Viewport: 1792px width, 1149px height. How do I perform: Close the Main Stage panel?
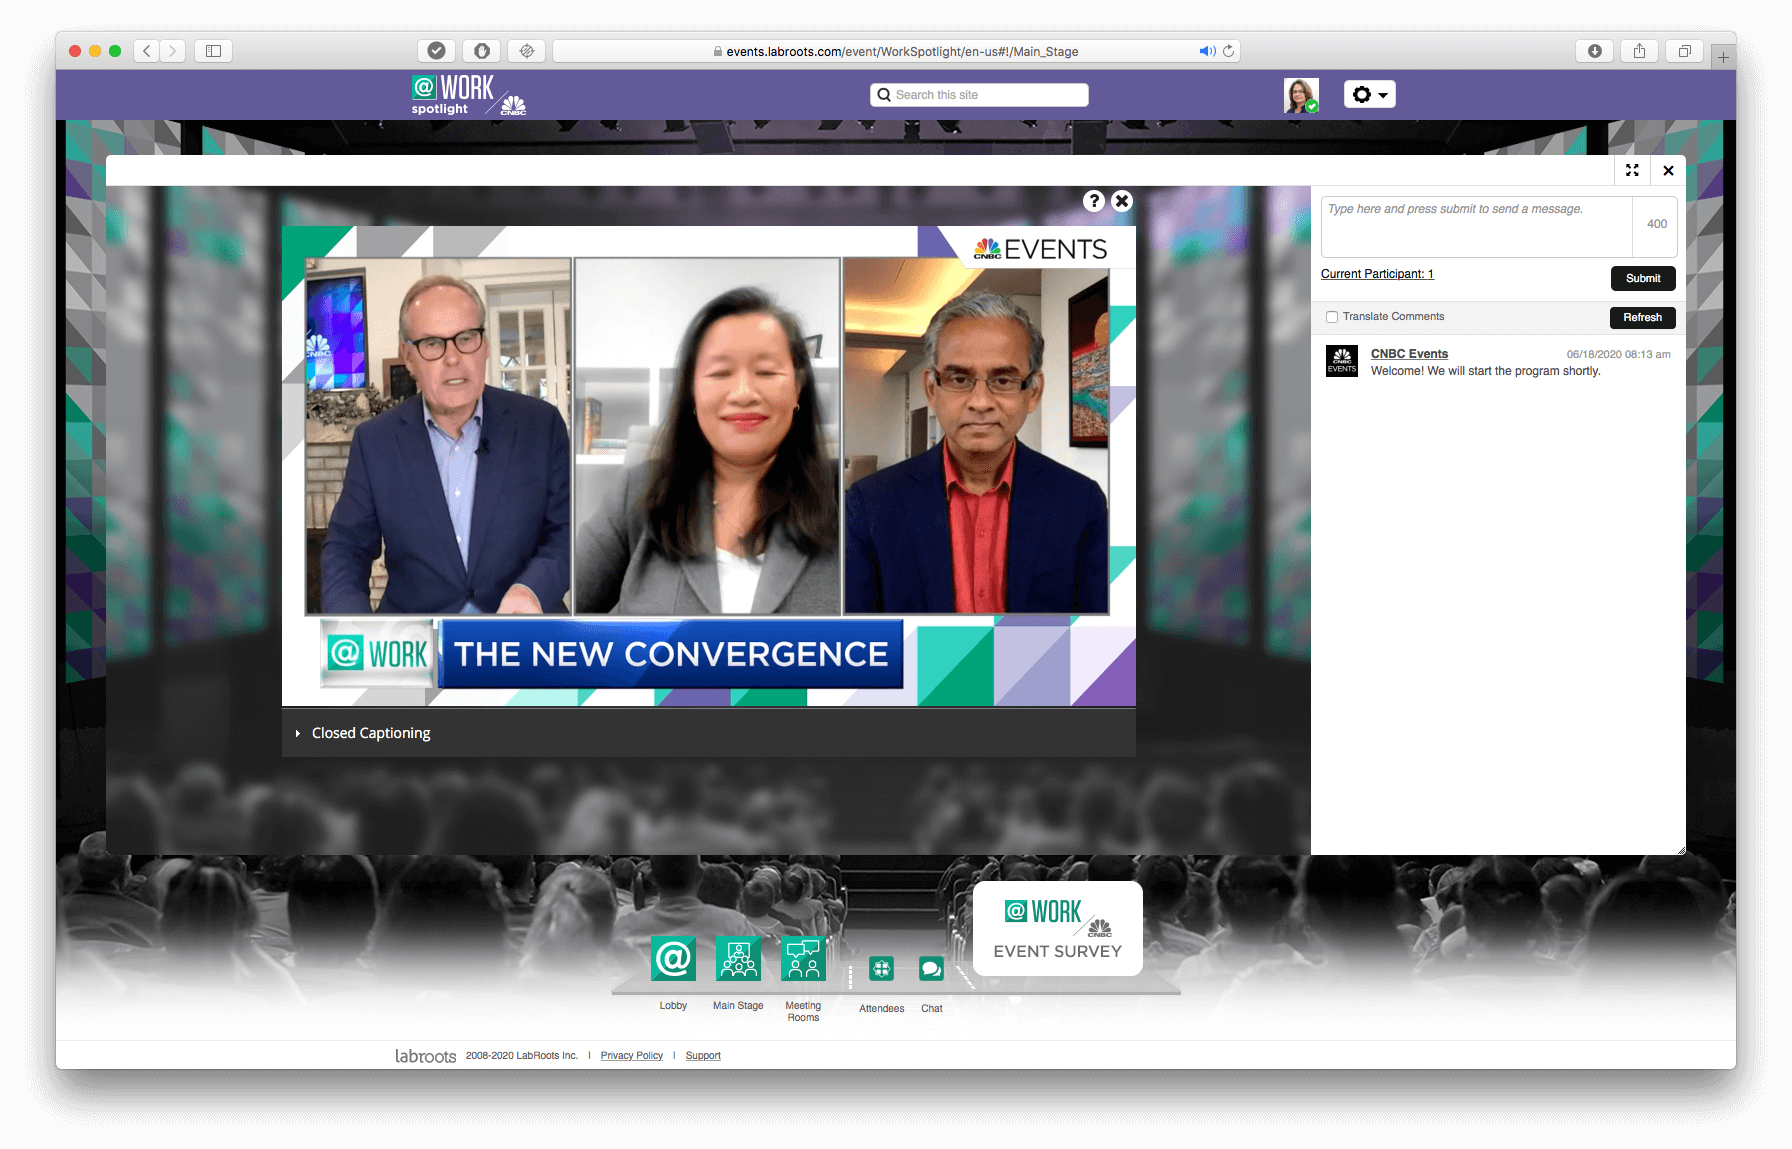tap(1668, 170)
